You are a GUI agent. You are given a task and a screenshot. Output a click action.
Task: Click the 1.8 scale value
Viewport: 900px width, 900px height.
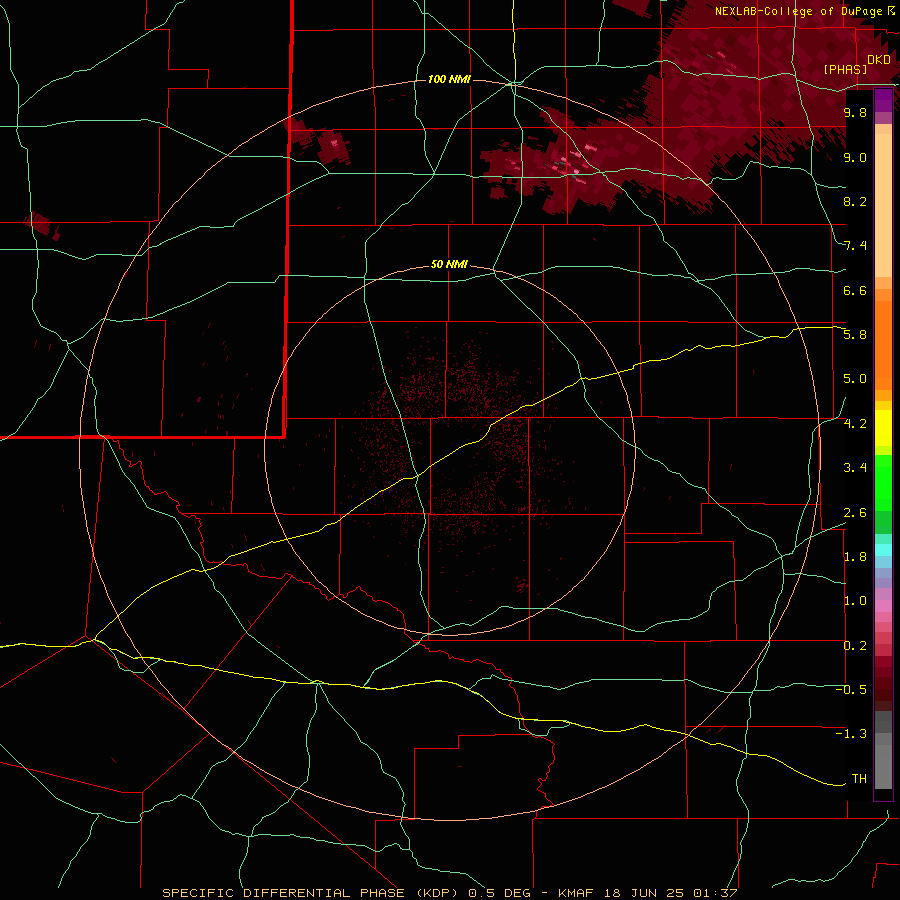855,557
